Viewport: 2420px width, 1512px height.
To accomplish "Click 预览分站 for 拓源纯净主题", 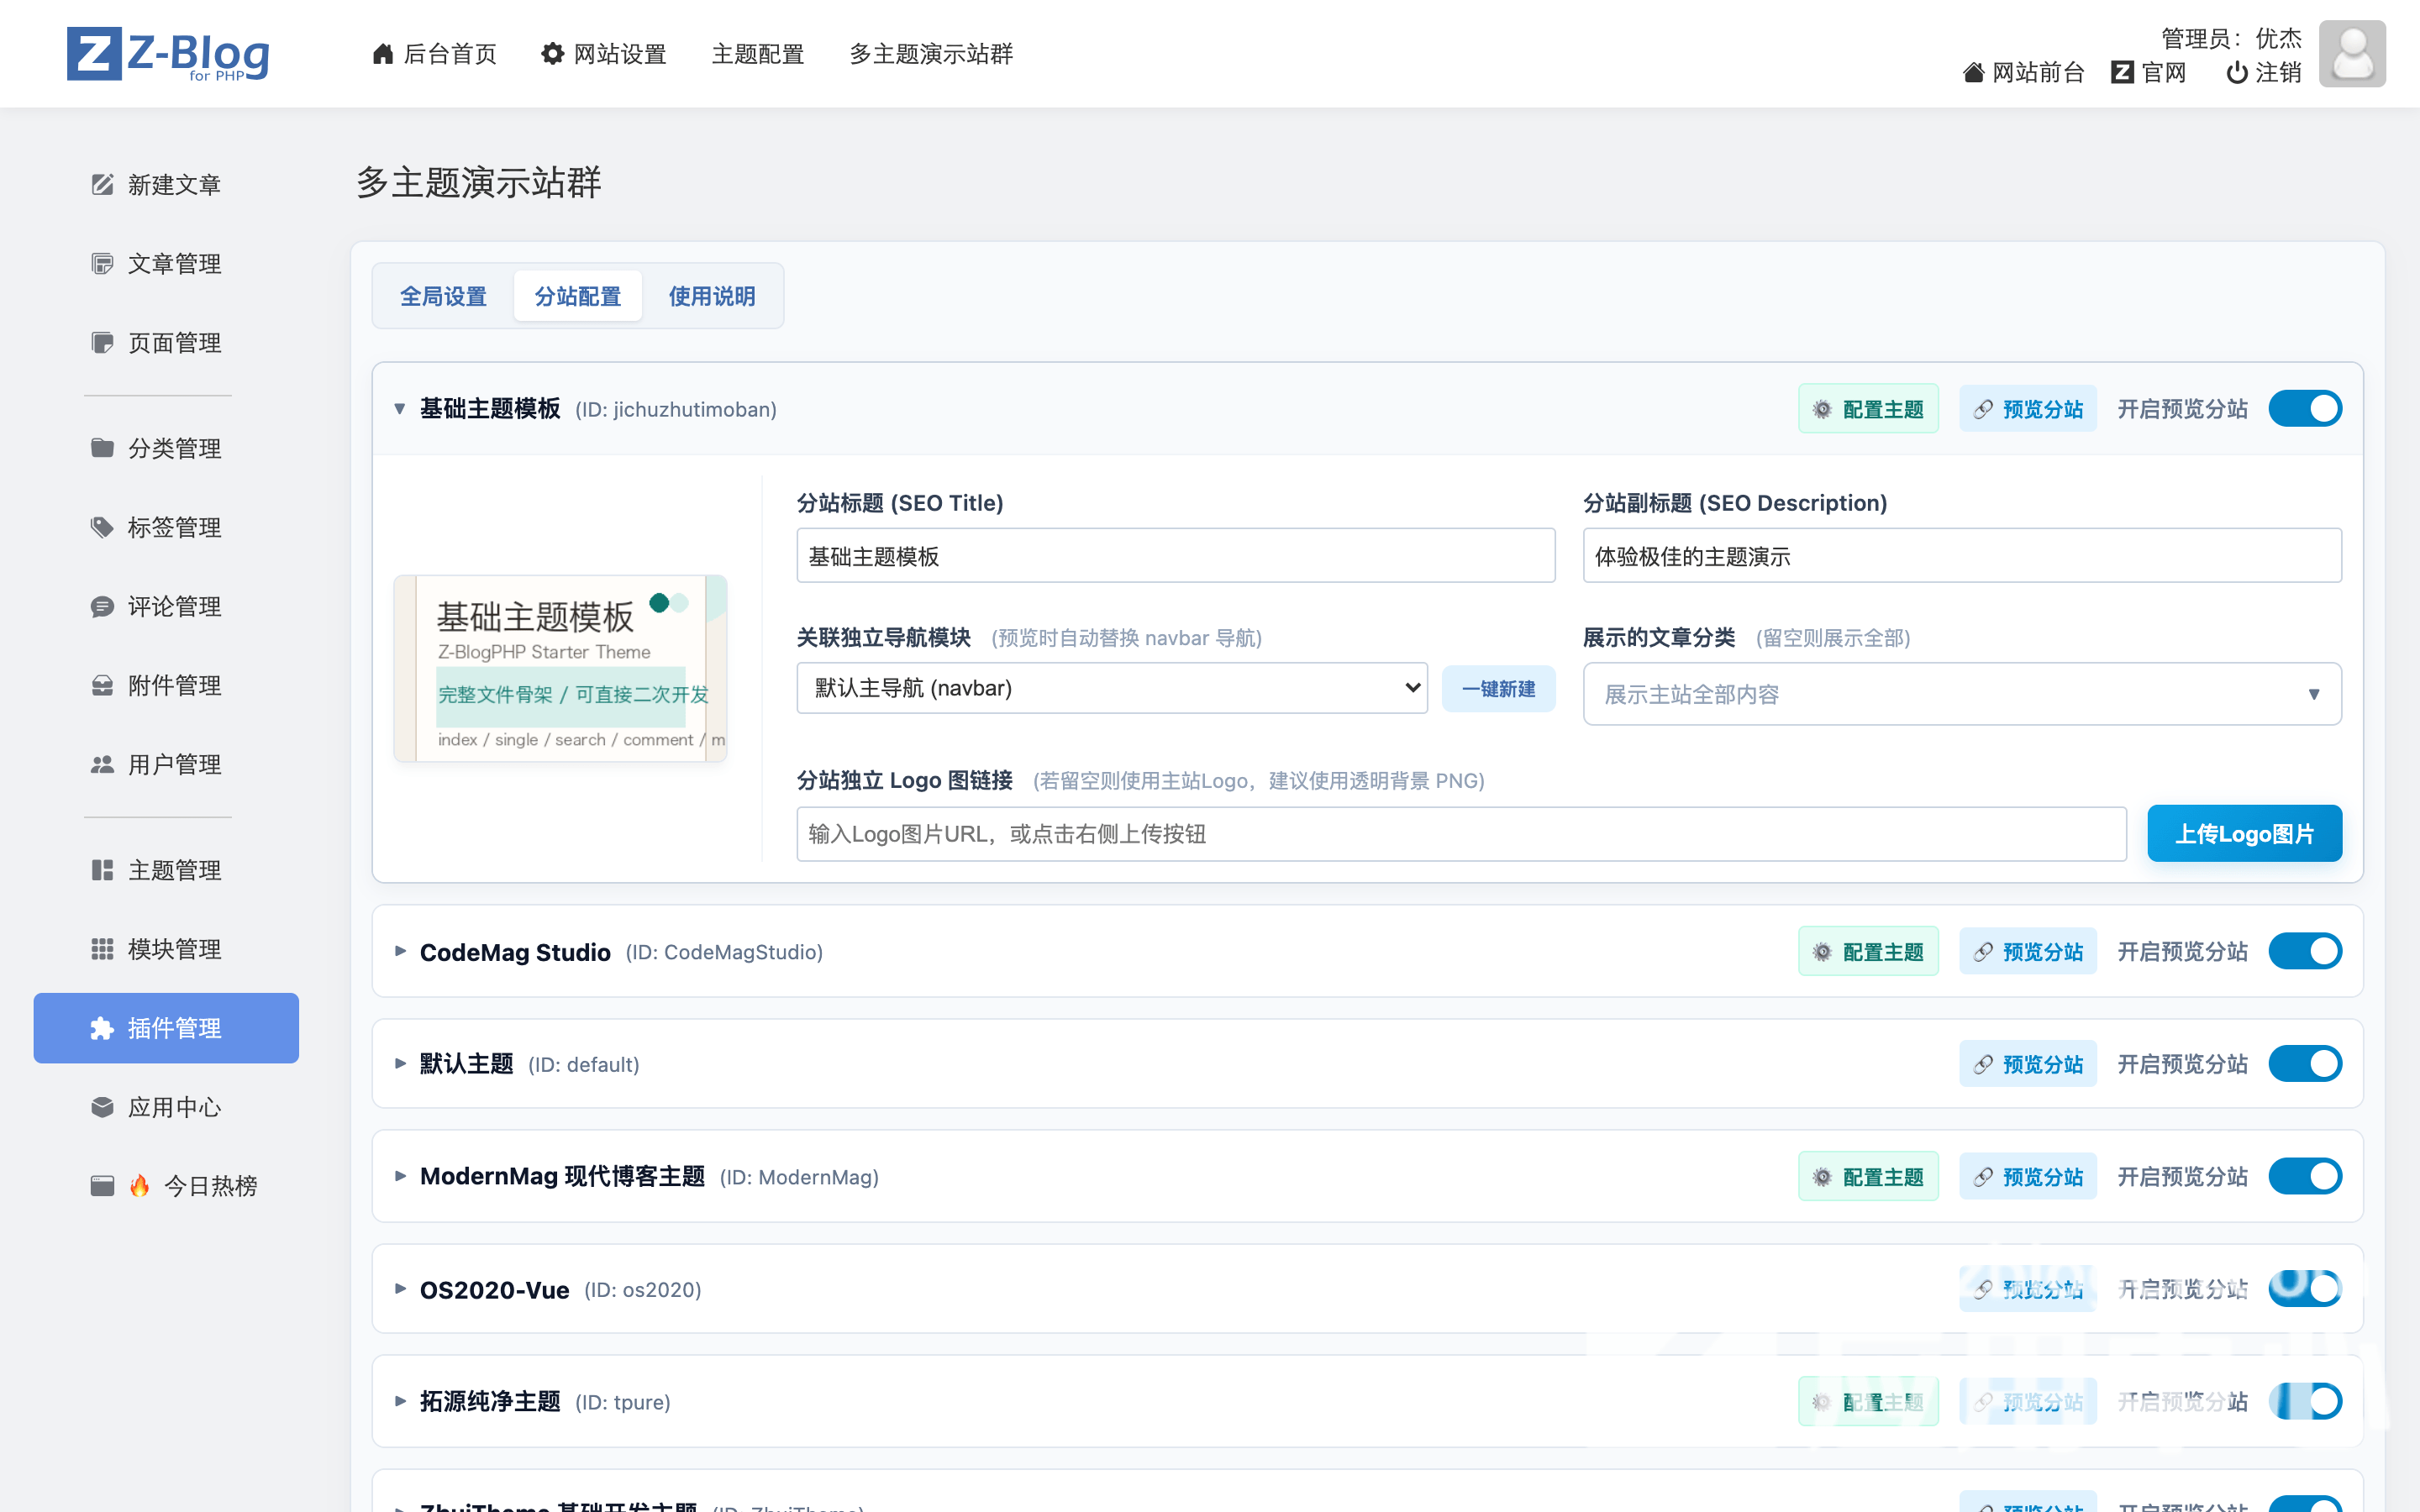I will click(2028, 1402).
